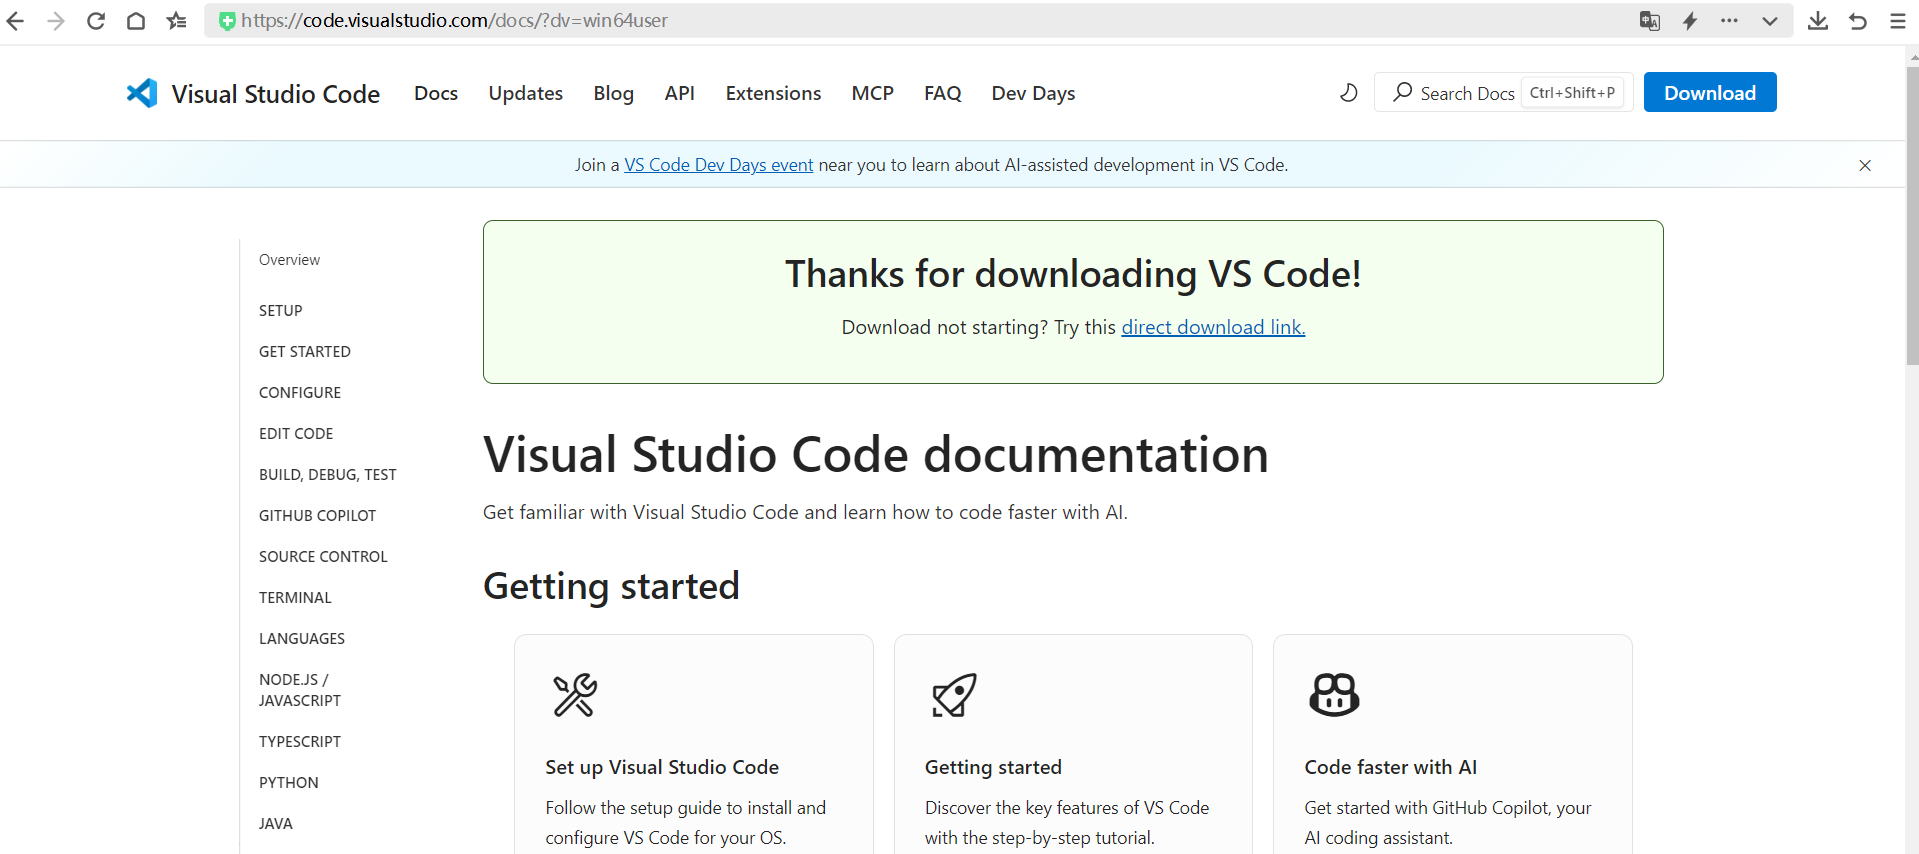The image size is (1919, 854).
Task: Toggle dark theme with moon icon
Action: 1349,93
